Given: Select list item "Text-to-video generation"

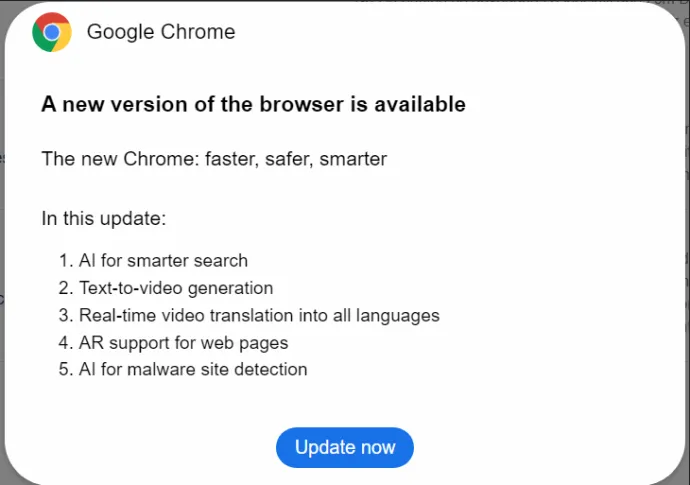Looking at the screenshot, I should pyautogui.click(x=176, y=288).
